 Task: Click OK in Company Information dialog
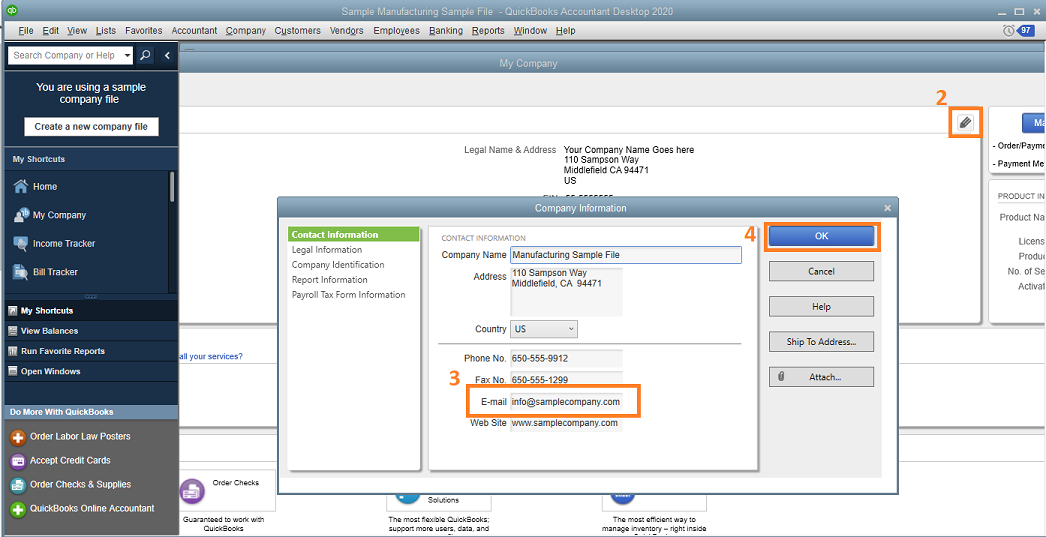[821, 236]
